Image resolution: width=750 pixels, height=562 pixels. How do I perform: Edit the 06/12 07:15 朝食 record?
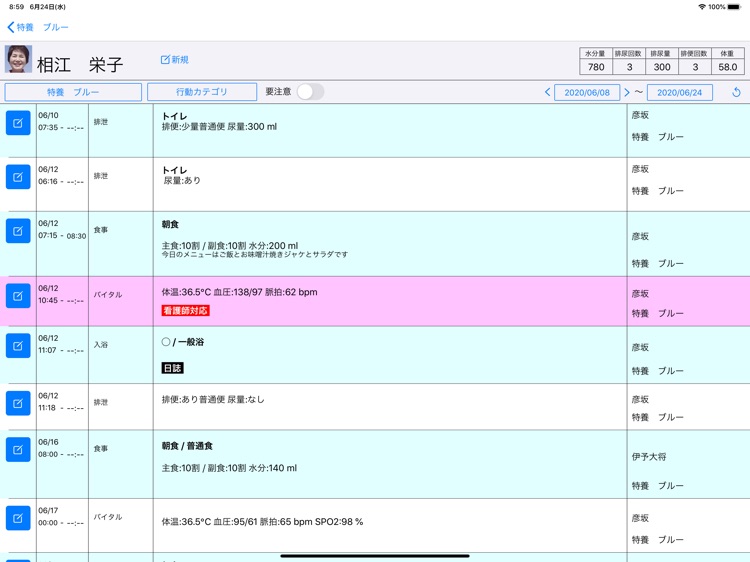tap(18, 231)
